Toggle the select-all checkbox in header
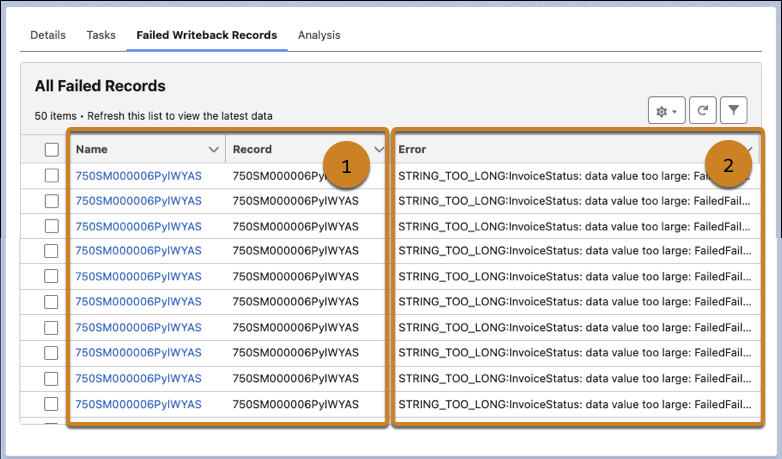Viewport: 782px width, 459px height. point(51,150)
